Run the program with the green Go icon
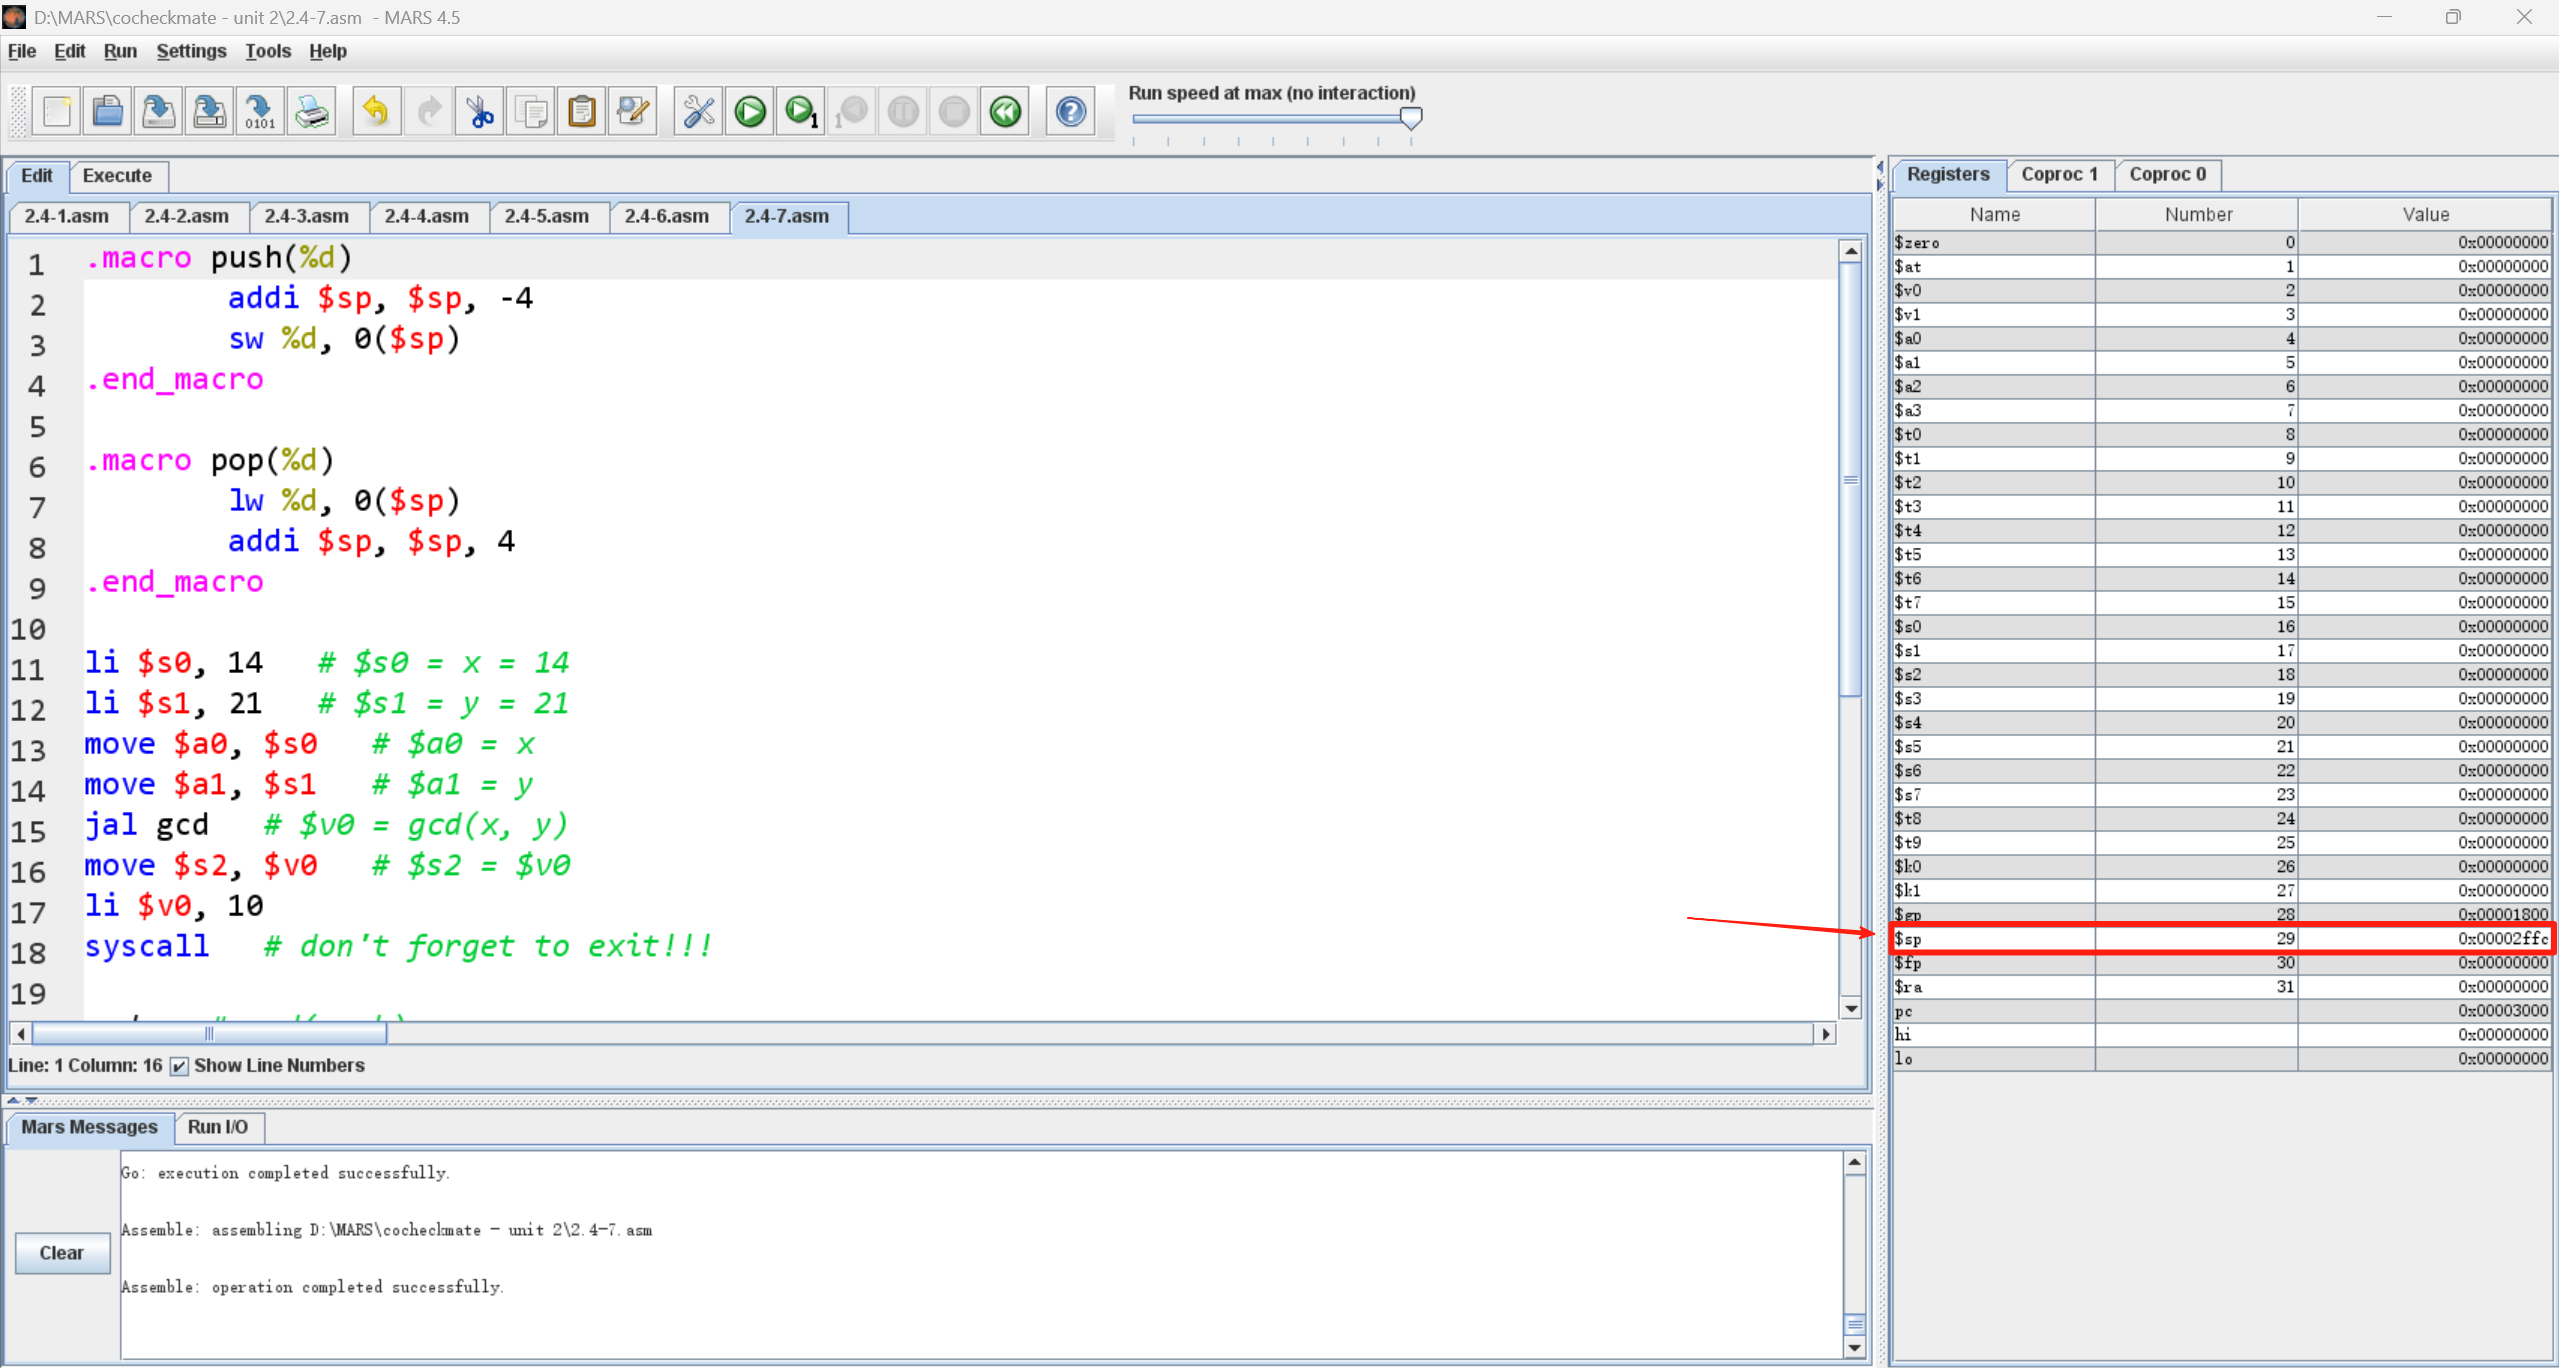The width and height of the screenshot is (2559, 1368). coord(750,111)
